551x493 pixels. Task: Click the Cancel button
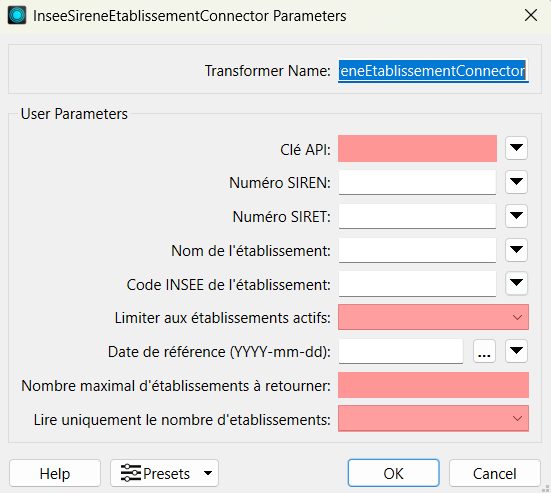(x=494, y=473)
